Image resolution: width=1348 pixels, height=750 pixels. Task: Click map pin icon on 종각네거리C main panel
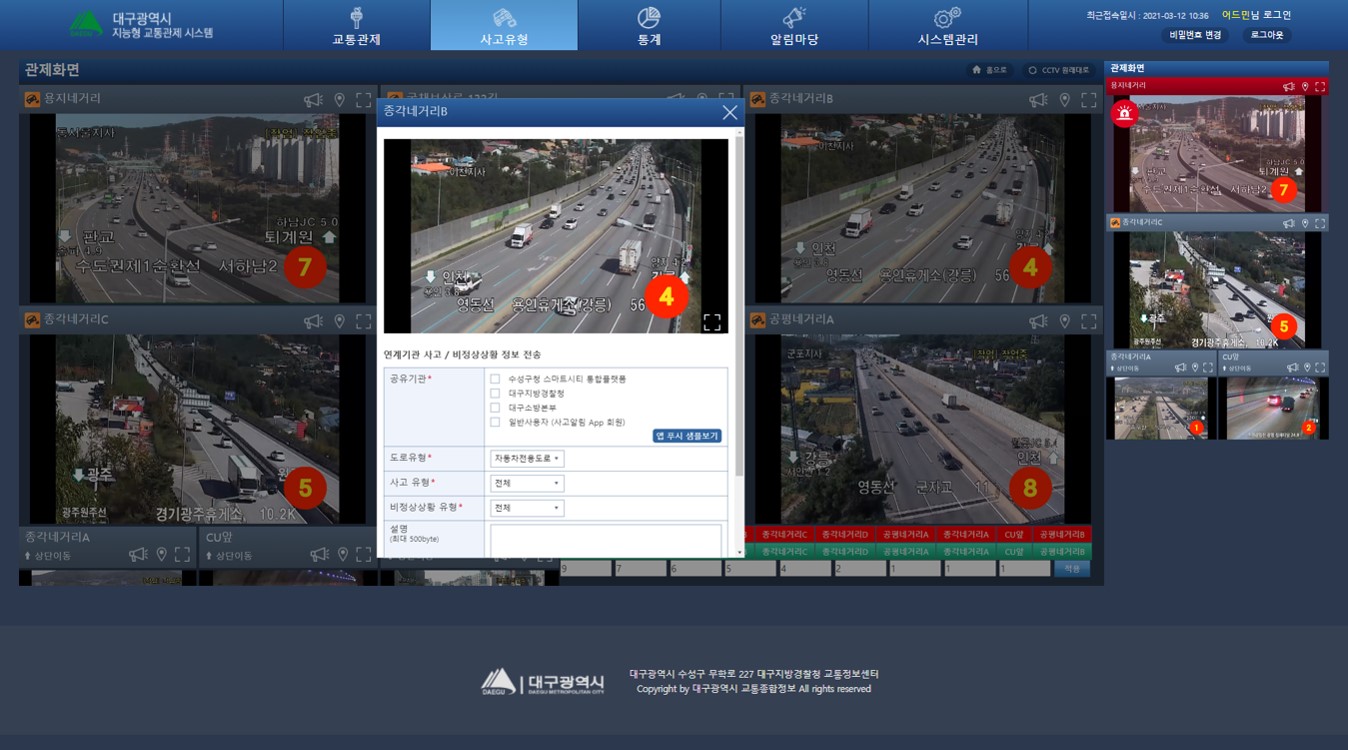click(340, 321)
